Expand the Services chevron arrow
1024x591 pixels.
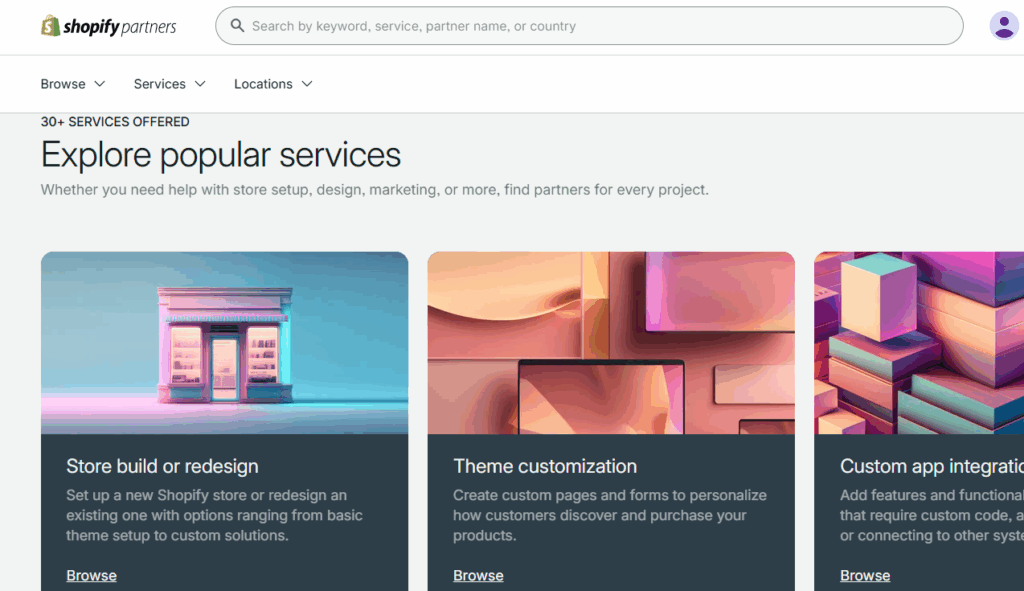coord(200,84)
